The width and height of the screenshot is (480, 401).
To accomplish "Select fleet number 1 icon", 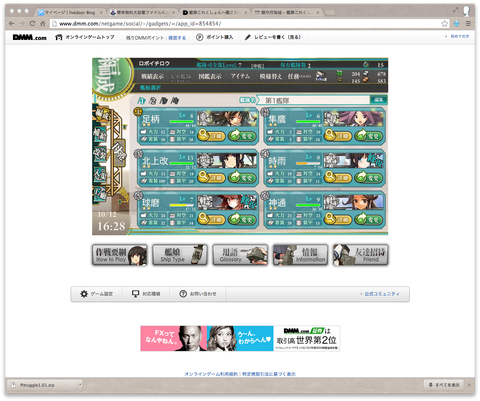I will pos(141,100).
